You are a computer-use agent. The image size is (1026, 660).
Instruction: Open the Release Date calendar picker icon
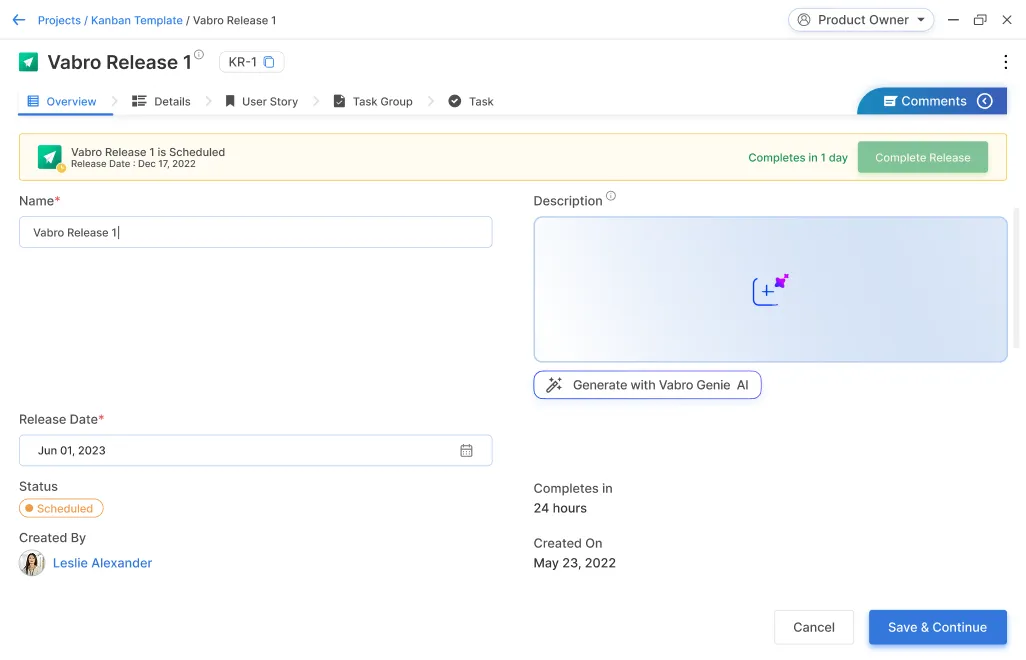(x=466, y=451)
